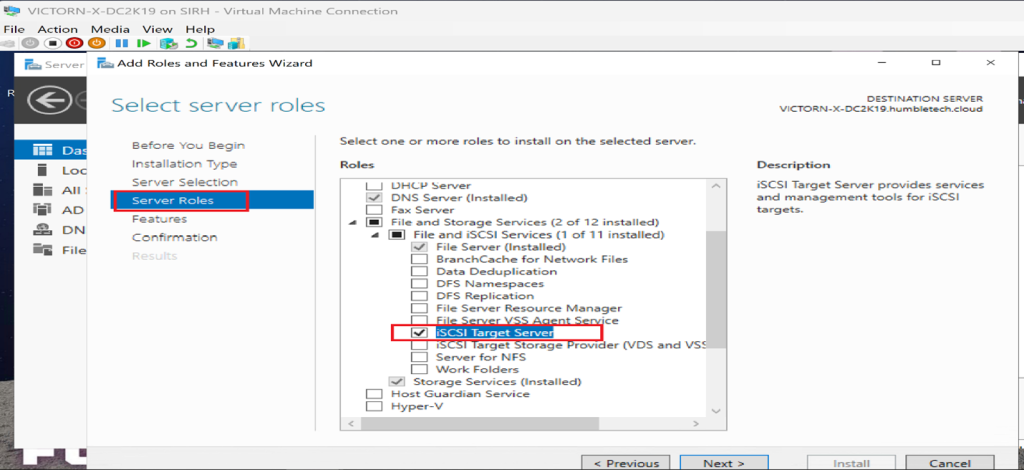1024x470 pixels.
Task: Check the Server for NFS checkbox
Action: pos(420,357)
